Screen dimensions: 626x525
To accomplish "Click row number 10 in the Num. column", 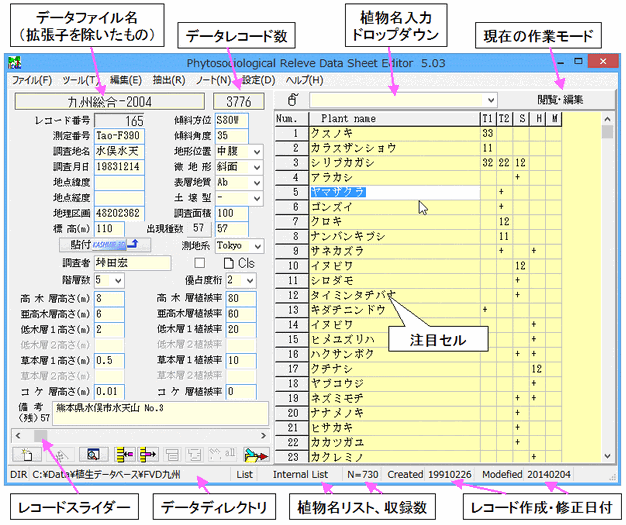I will (292, 266).
